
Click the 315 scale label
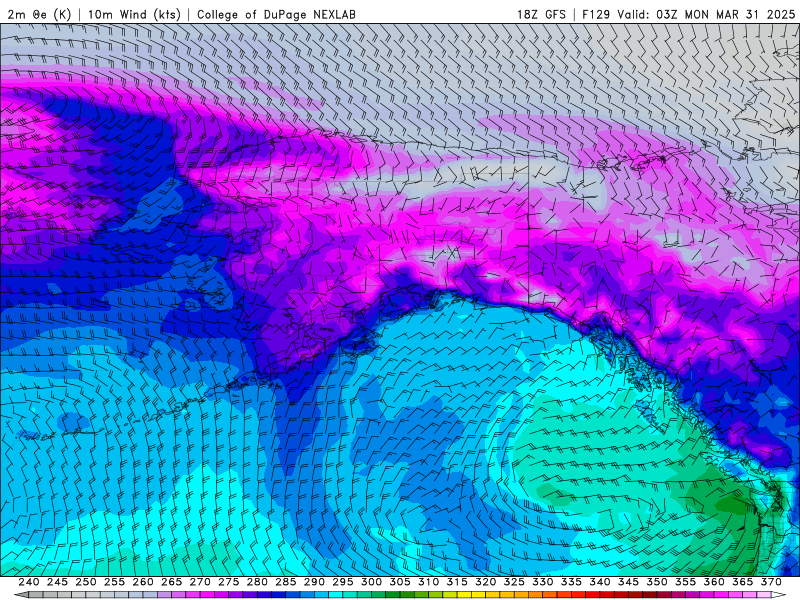[x=457, y=582]
